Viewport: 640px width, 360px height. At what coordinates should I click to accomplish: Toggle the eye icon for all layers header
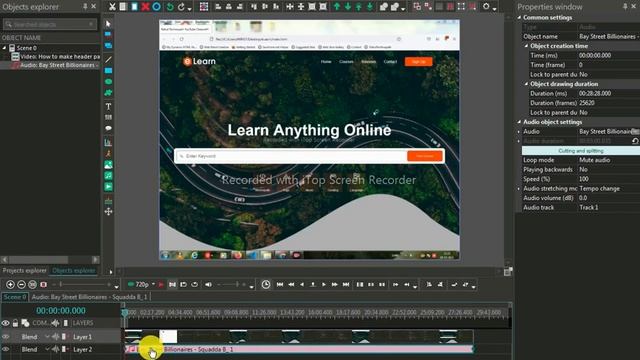[6, 323]
